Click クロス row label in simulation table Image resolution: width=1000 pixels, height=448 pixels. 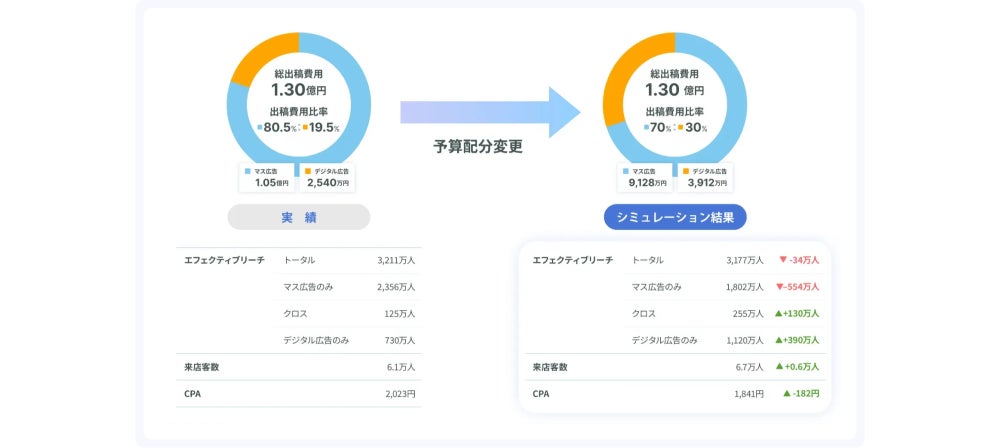(643, 314)
